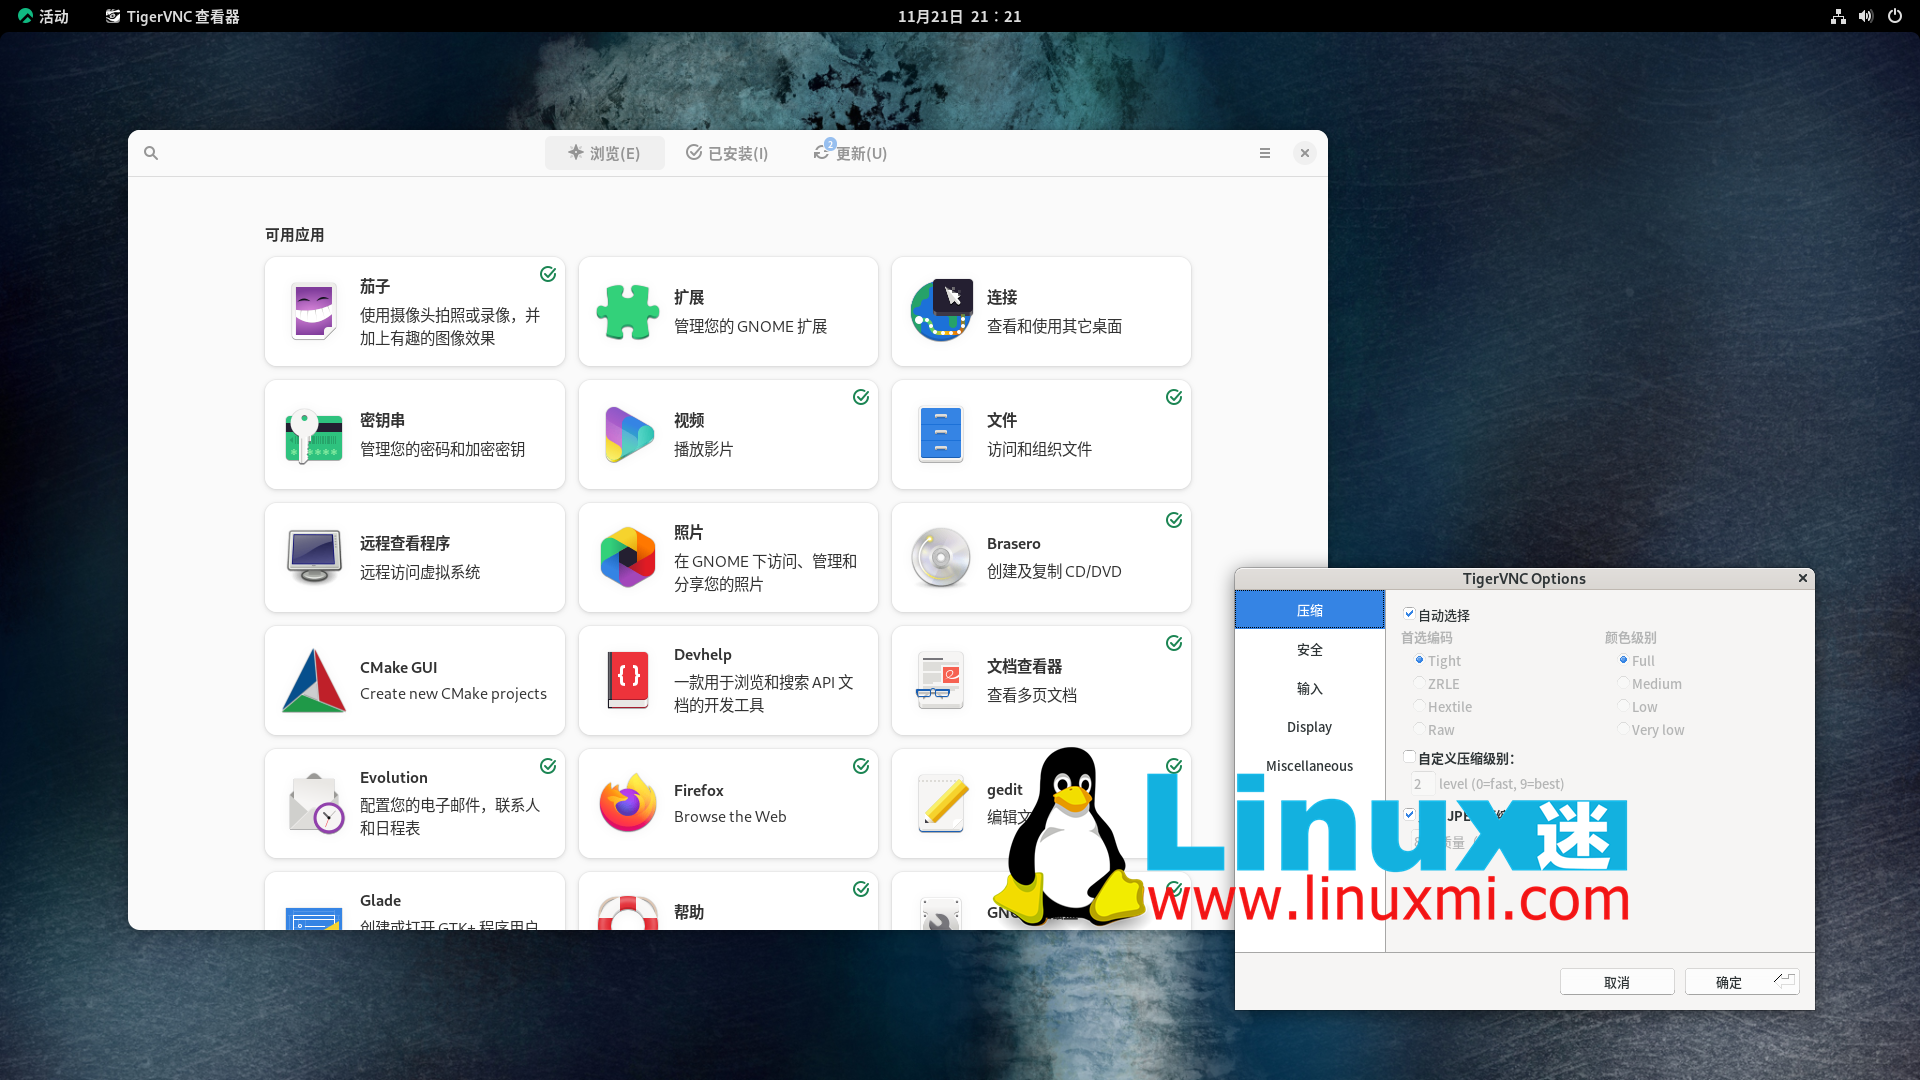The width and height of the screenshot is (1920, 1080).
Task: Click the Seahorse key icon for 密钥串
Action: pyautogui.click(x=314, y=435)
